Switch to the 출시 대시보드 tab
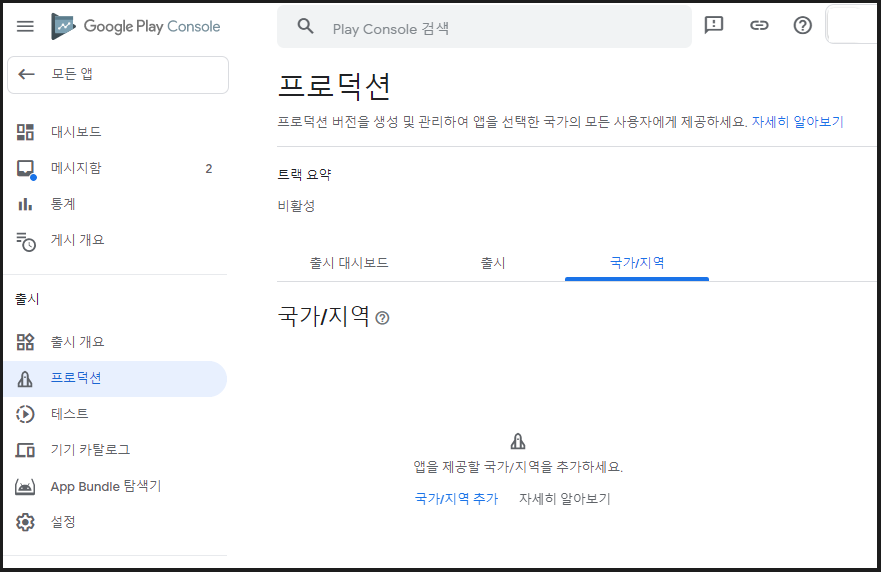Viewport: 881px width, 572px height. (x=349, y=263)
